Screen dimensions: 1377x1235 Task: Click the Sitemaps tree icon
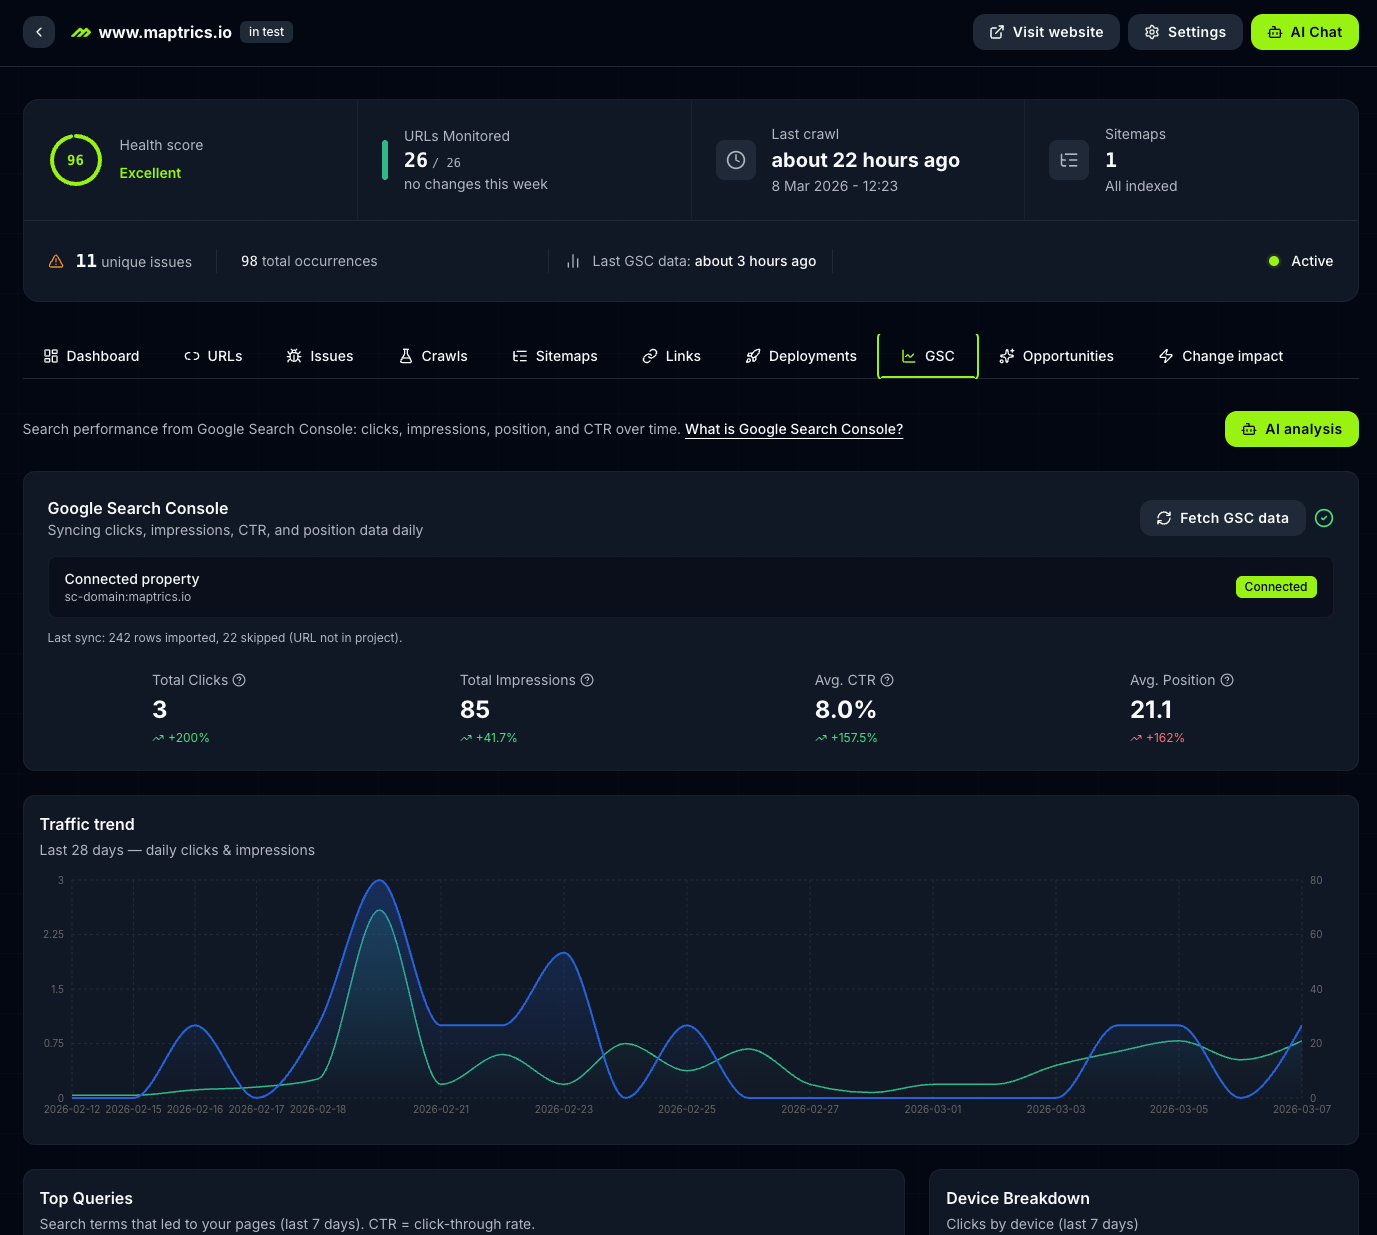[x=1069, y=160]
